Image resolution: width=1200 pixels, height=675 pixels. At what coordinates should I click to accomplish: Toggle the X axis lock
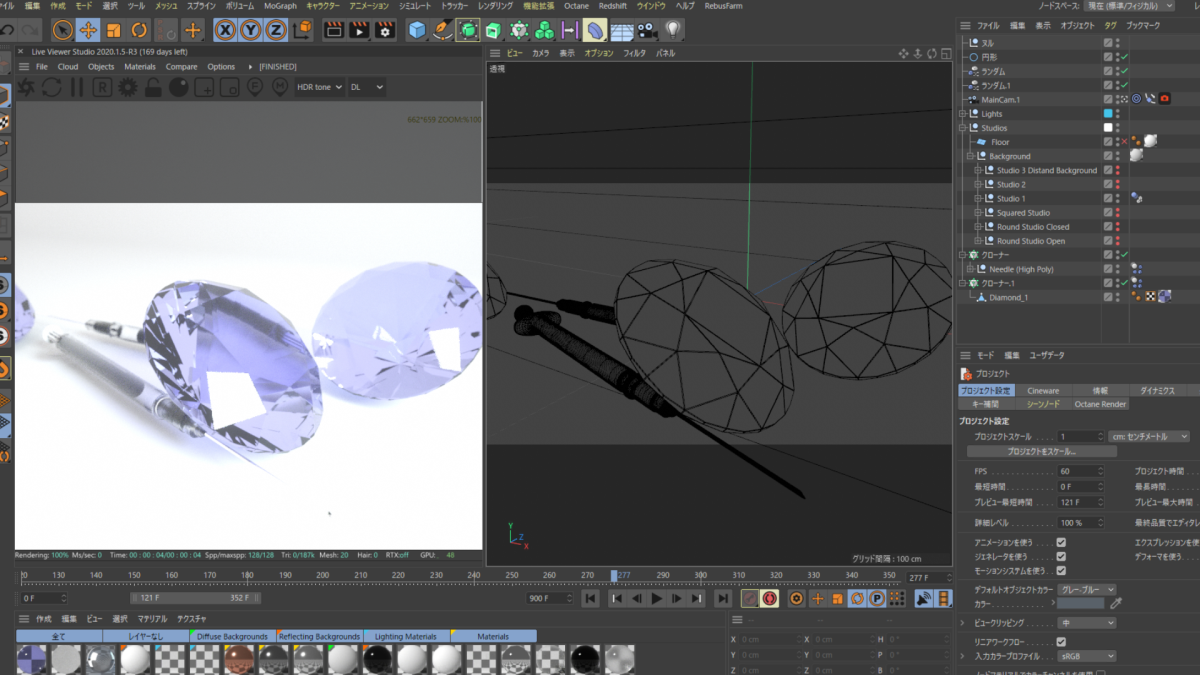226,30
